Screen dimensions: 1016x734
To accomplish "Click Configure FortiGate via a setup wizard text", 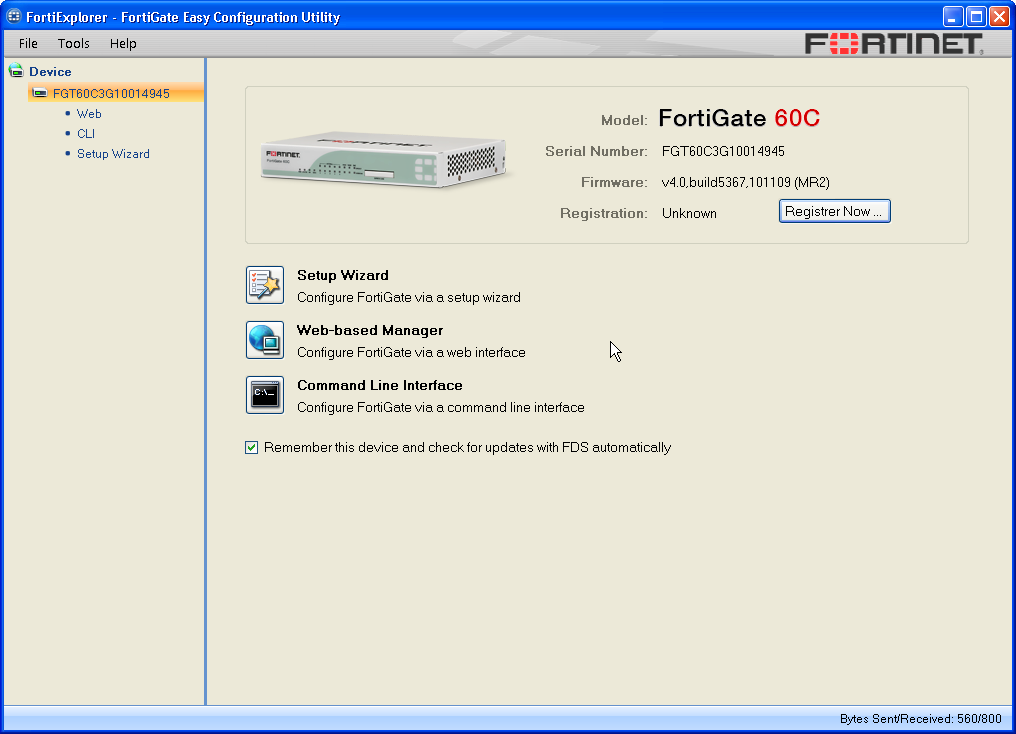I will click(x=409, y=297).
